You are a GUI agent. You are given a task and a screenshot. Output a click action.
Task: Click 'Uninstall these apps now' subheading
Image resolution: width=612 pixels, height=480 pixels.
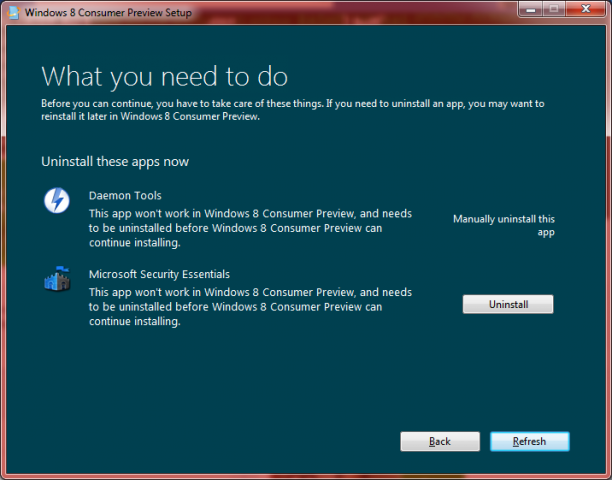click(x=115, y=162)
